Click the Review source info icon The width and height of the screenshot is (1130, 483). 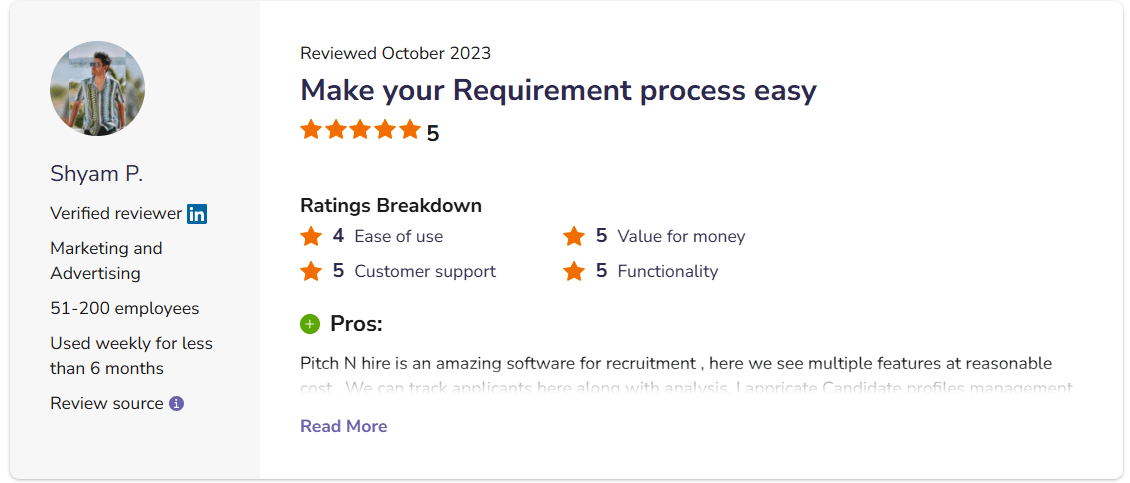[x=177, y=404]
